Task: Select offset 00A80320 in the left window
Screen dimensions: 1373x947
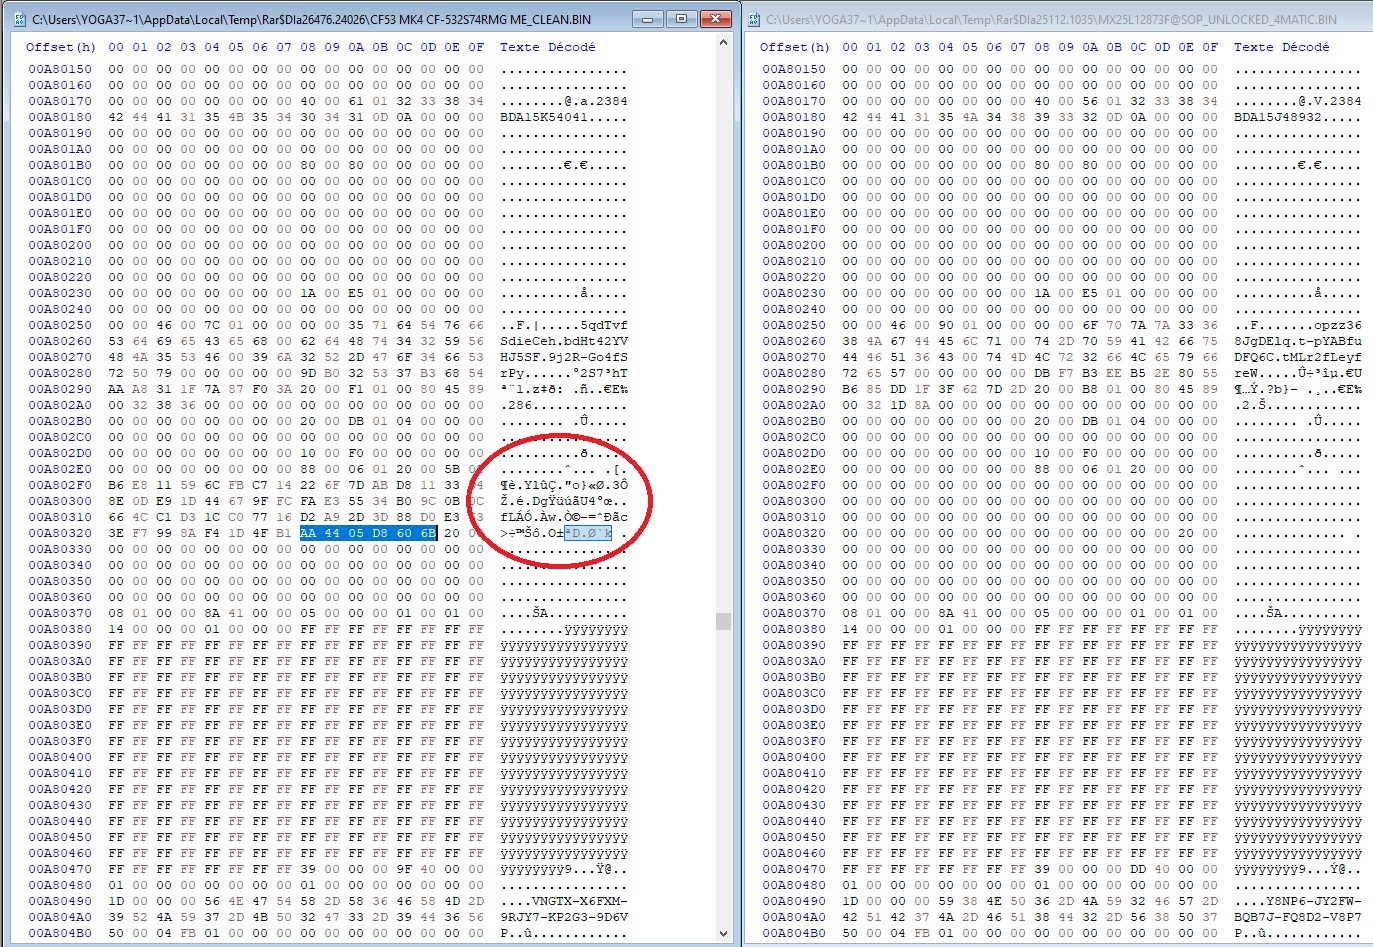Action: (60, 533)
